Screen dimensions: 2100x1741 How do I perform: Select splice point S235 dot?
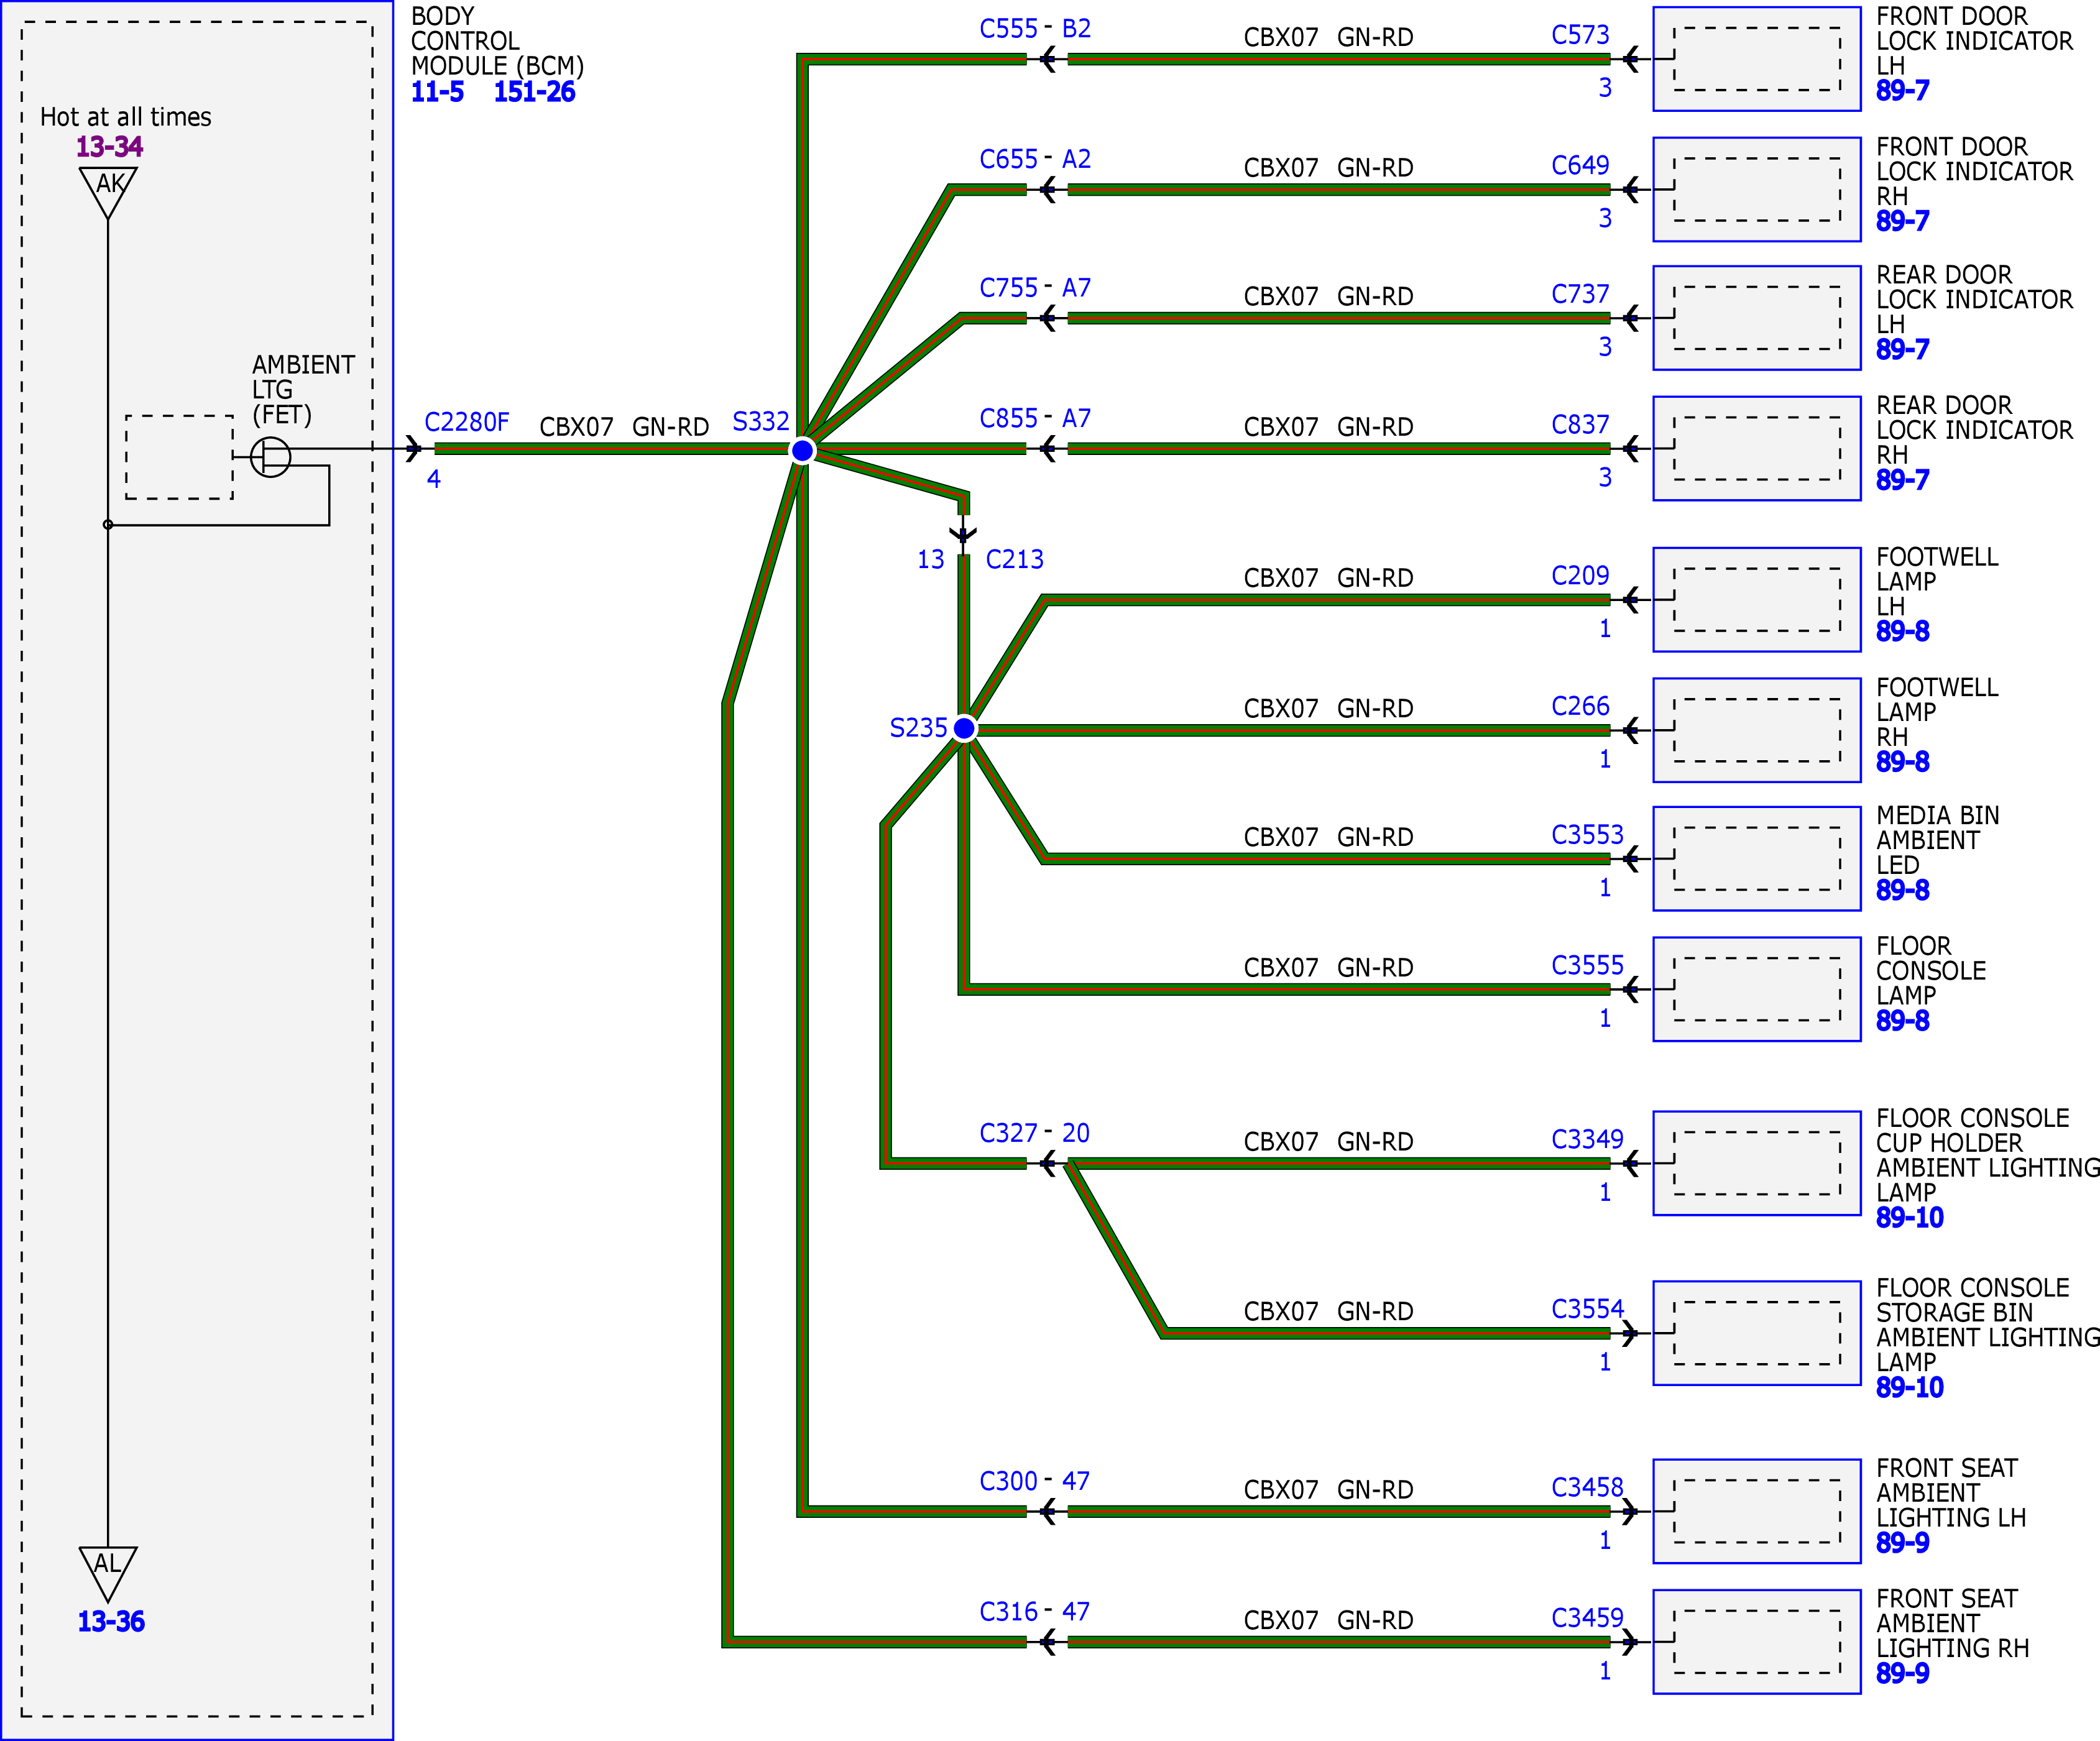click(964, 728)
